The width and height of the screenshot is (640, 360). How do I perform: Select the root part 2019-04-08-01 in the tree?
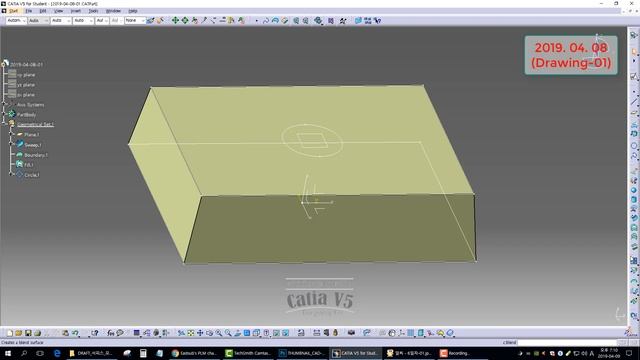[26, 64]
